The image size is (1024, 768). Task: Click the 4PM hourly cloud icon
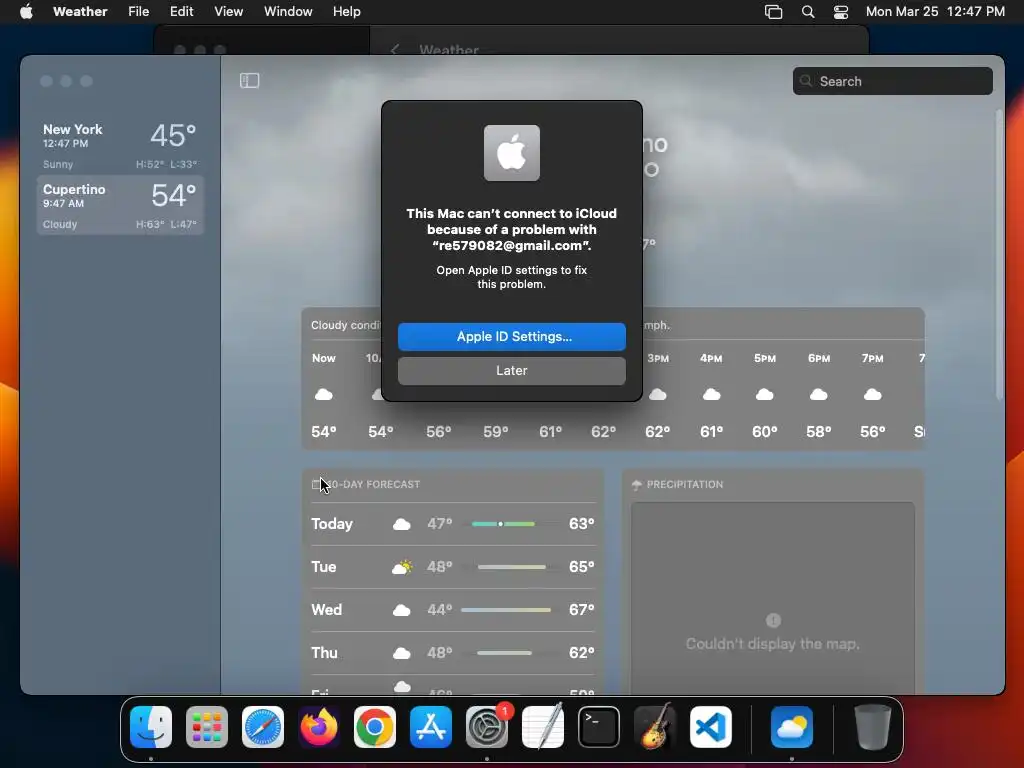pyautogui.click(x=711, y=394)
